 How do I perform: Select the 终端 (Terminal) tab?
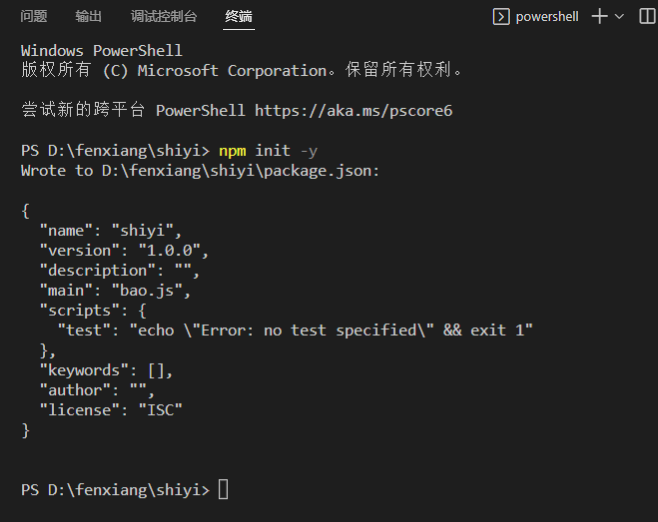pos(239,17)
